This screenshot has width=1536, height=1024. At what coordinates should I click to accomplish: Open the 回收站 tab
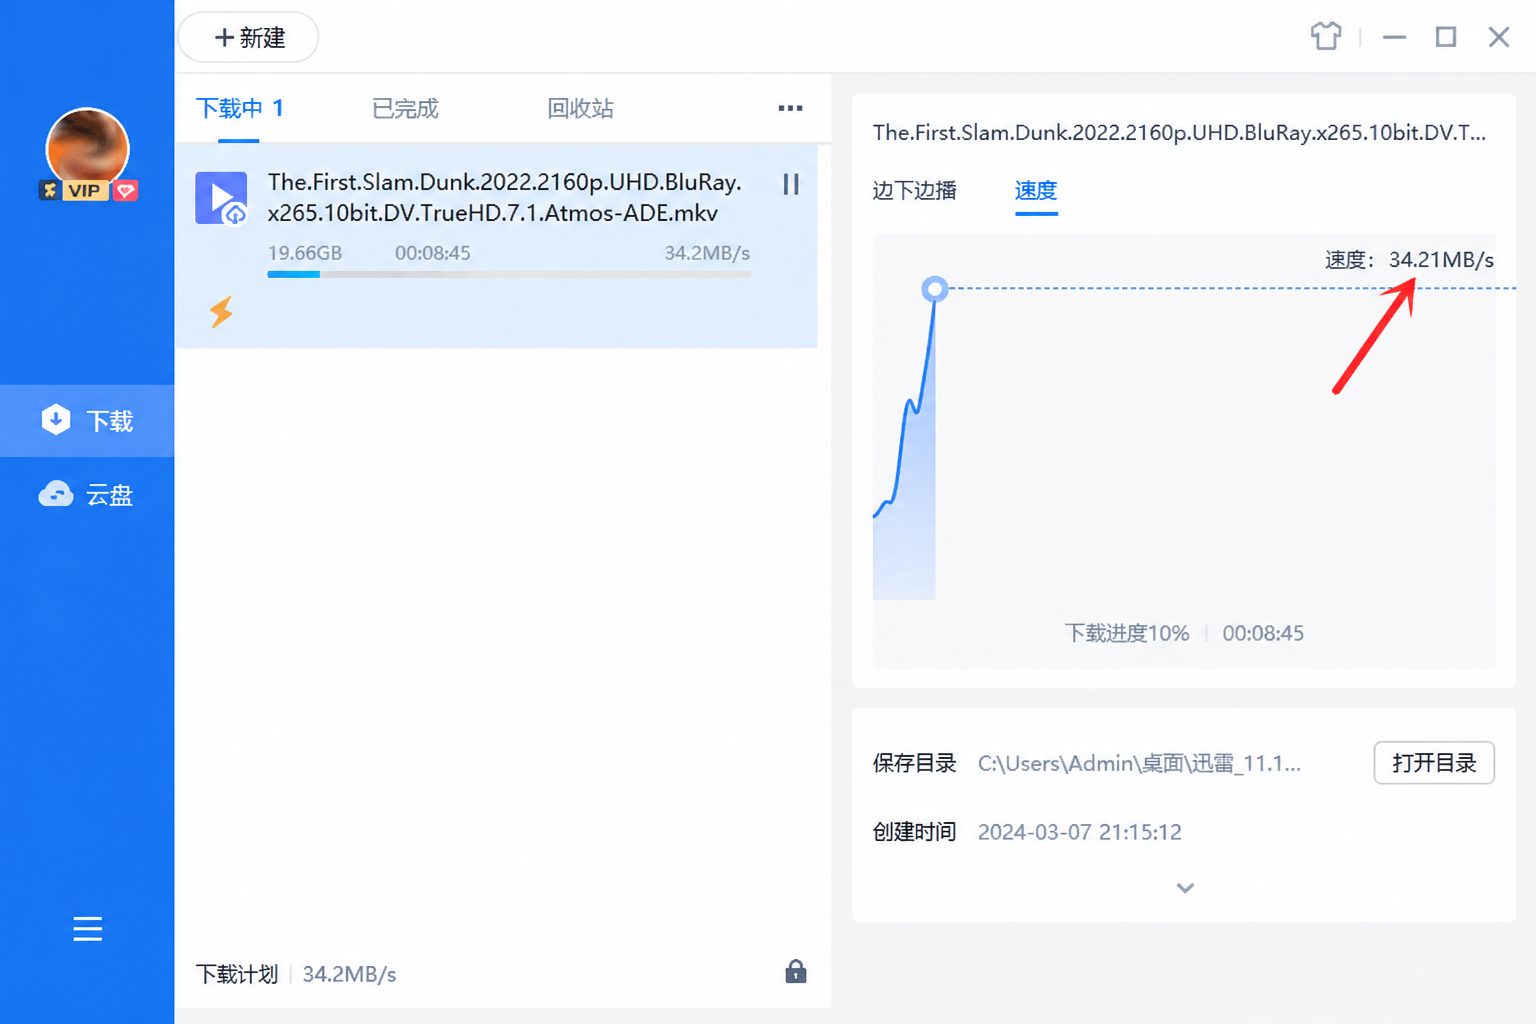click(580, 109)
